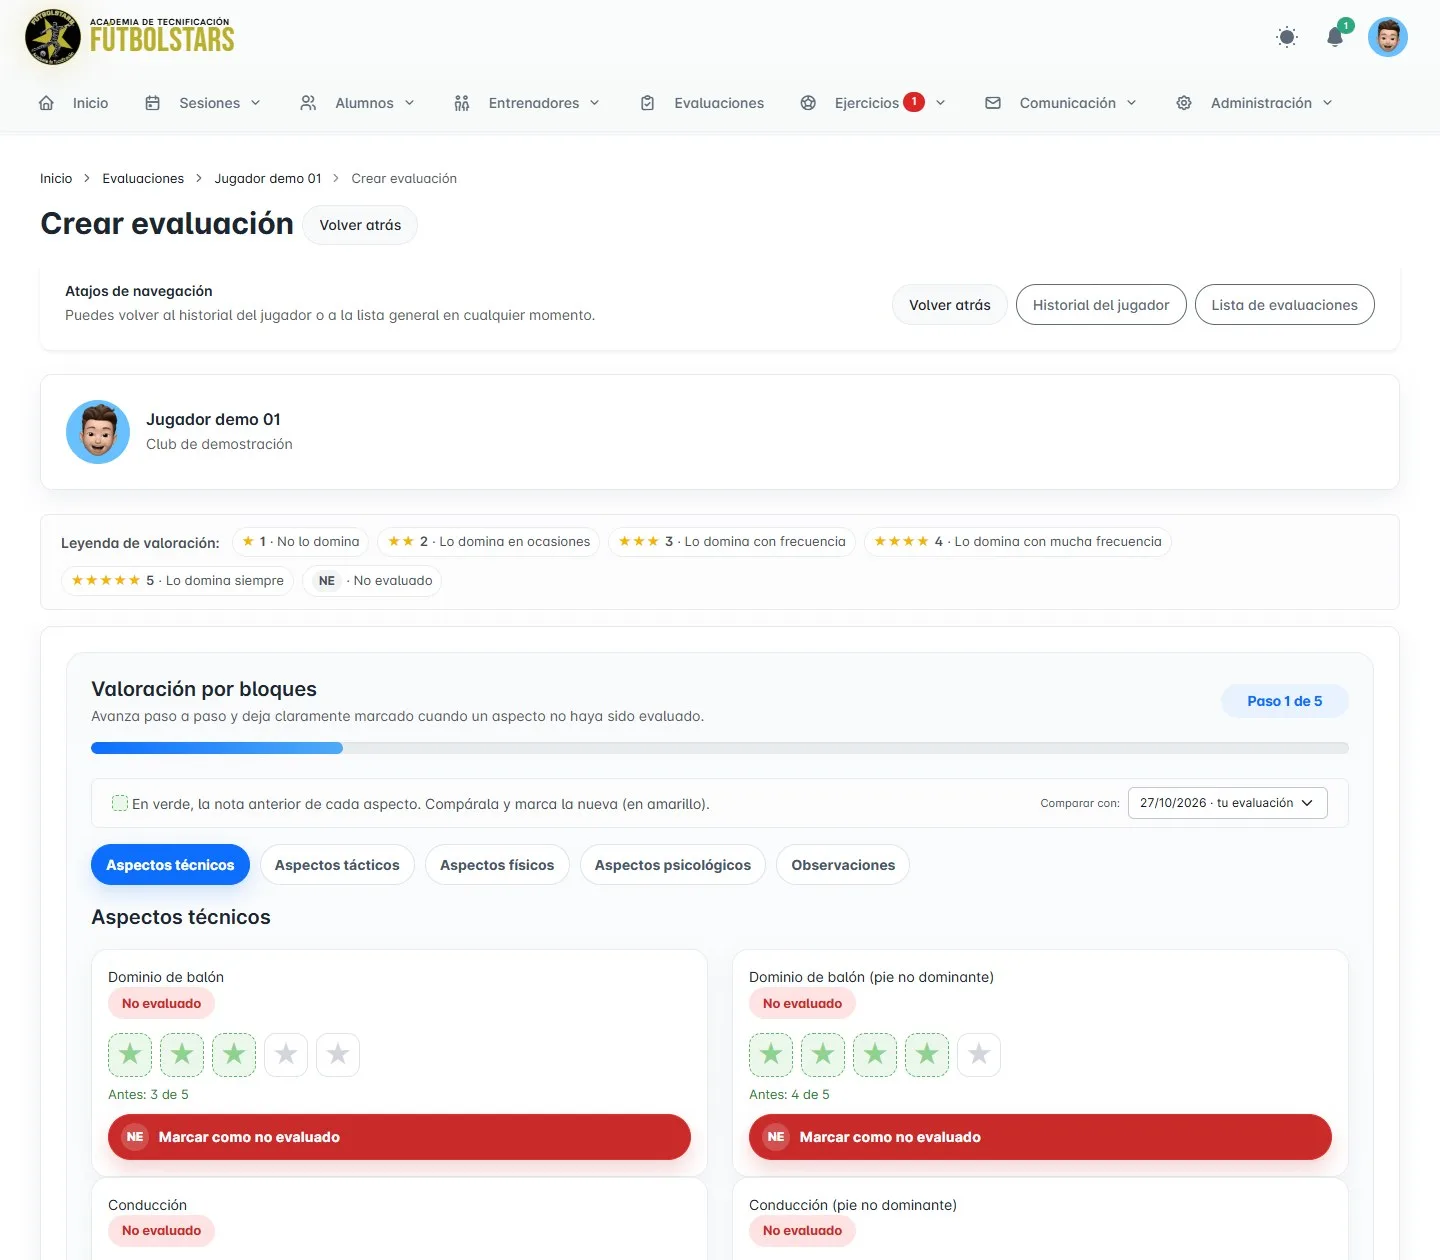Expand the Administración menu chevron
This screenshot has height=1260, width=1440.
click(1327, 103)
